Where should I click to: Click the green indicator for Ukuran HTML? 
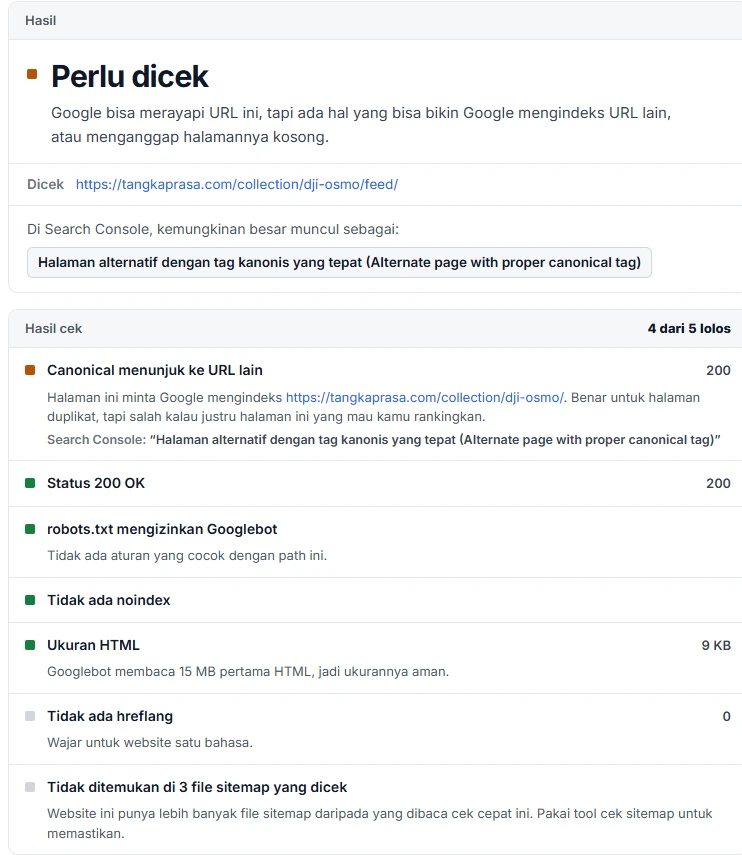click(30, 645)
